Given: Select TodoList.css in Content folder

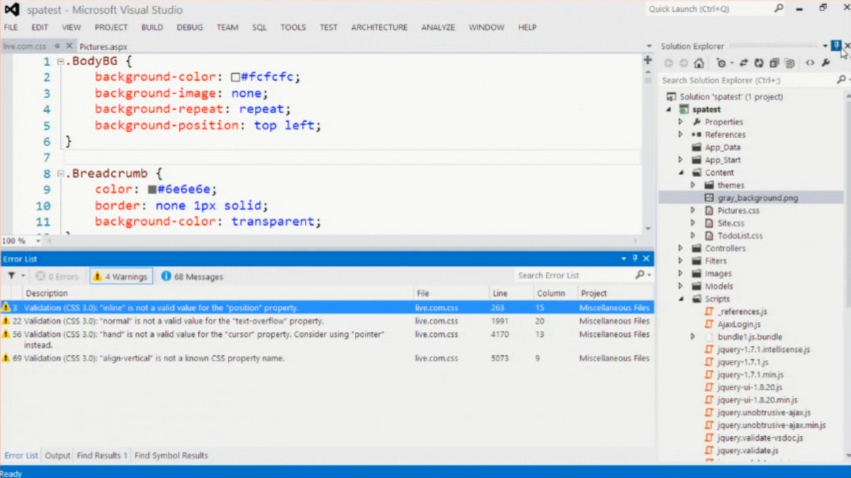Looking at the screenshot, I should tap(740, 235).
